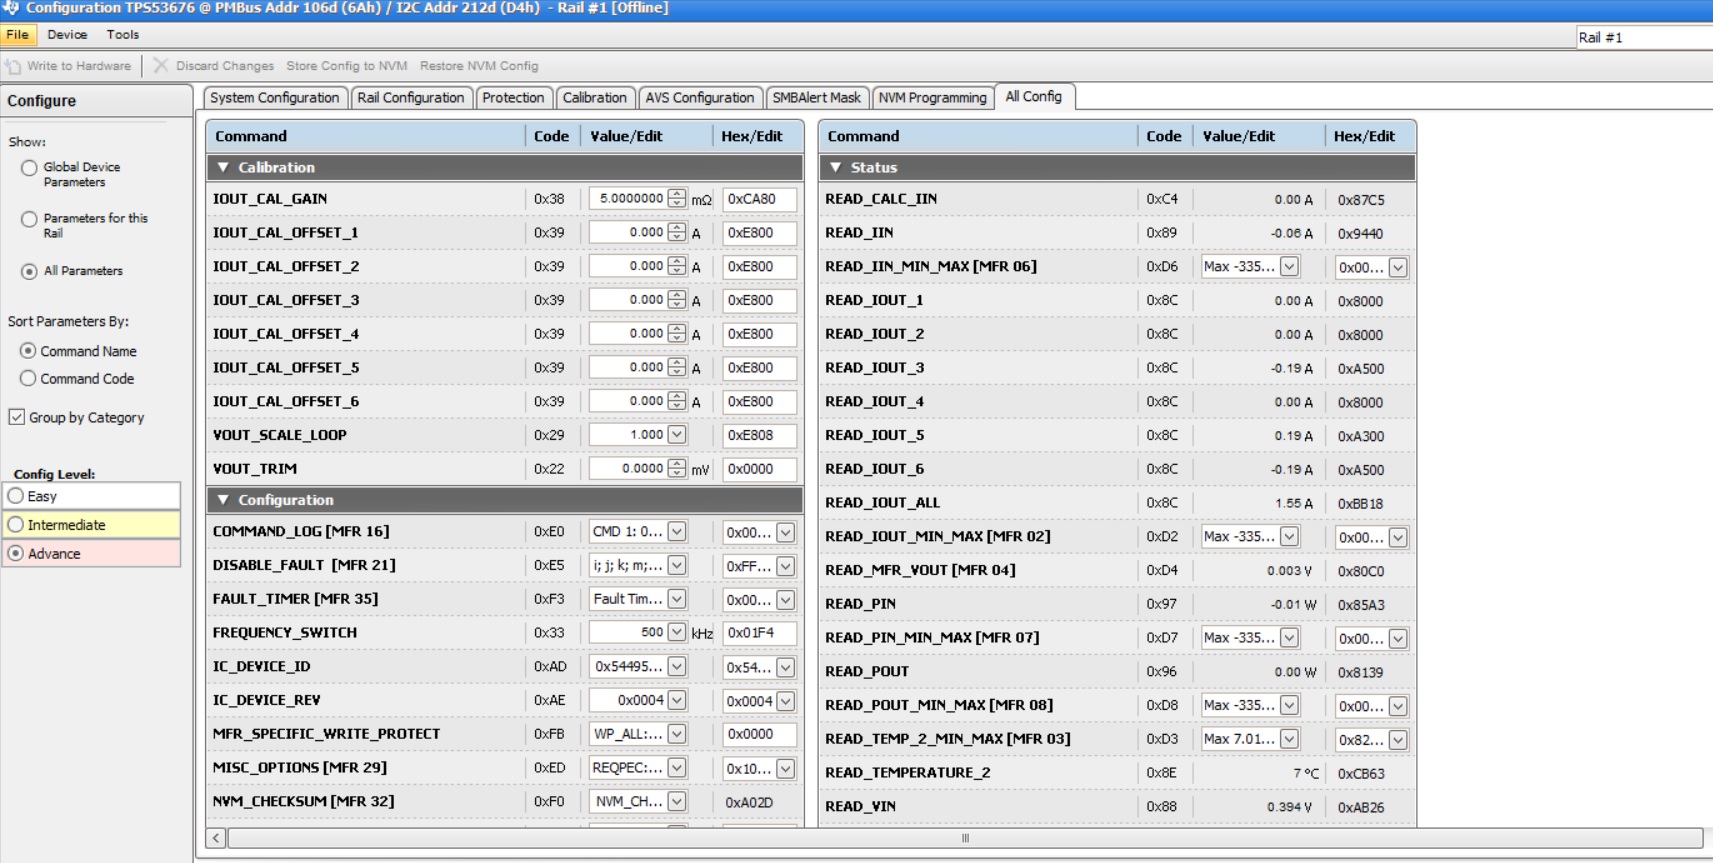
Task: Click the VOUT_TRIM hex edit field
Action: pos(758,469)
